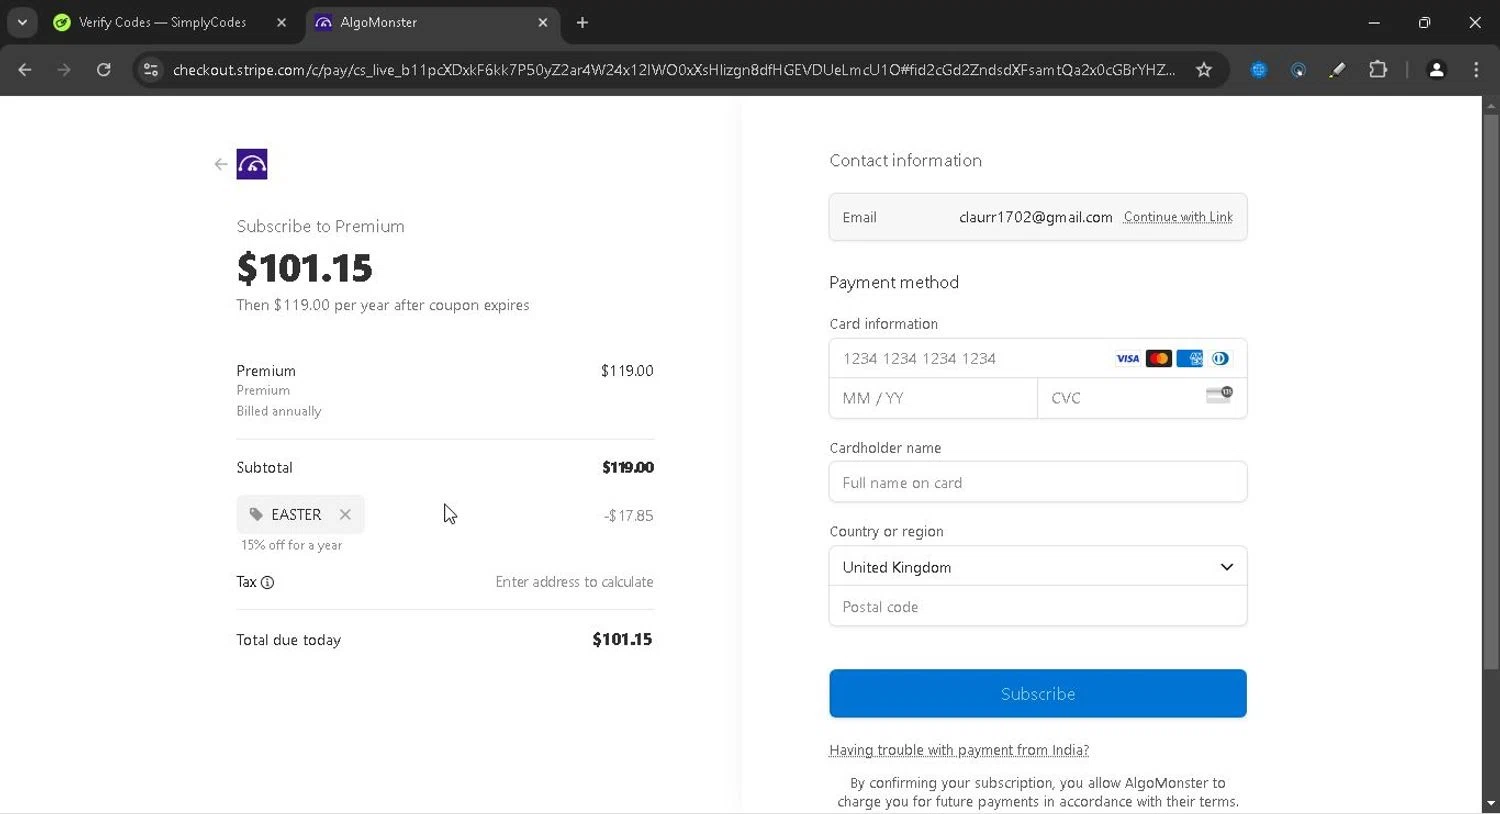The width and height of the screenshot is (1500, 814).
Task: View site information icon in address bar
Action: pyautogui.click(x=151, y=70)
